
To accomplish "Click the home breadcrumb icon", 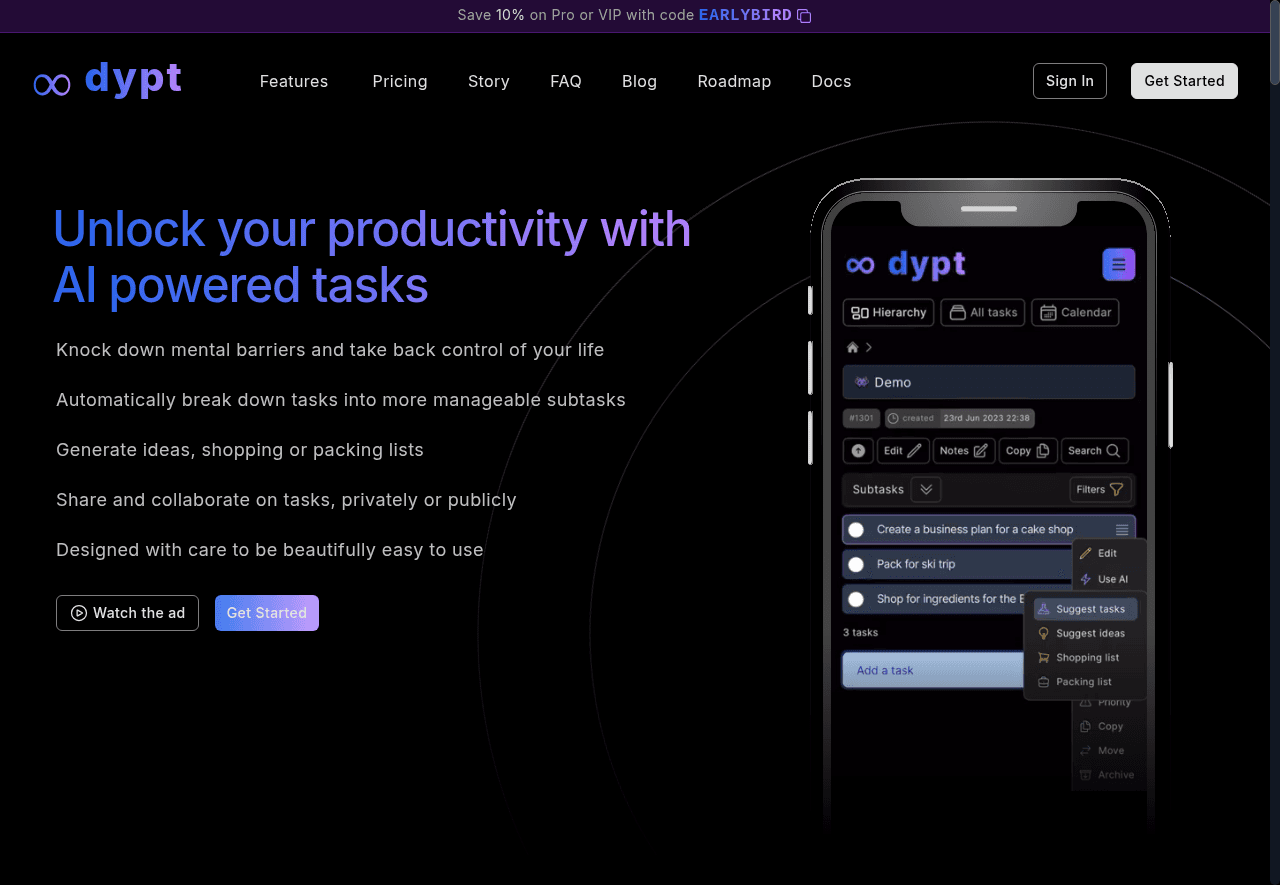I will (x=853, y=347).
